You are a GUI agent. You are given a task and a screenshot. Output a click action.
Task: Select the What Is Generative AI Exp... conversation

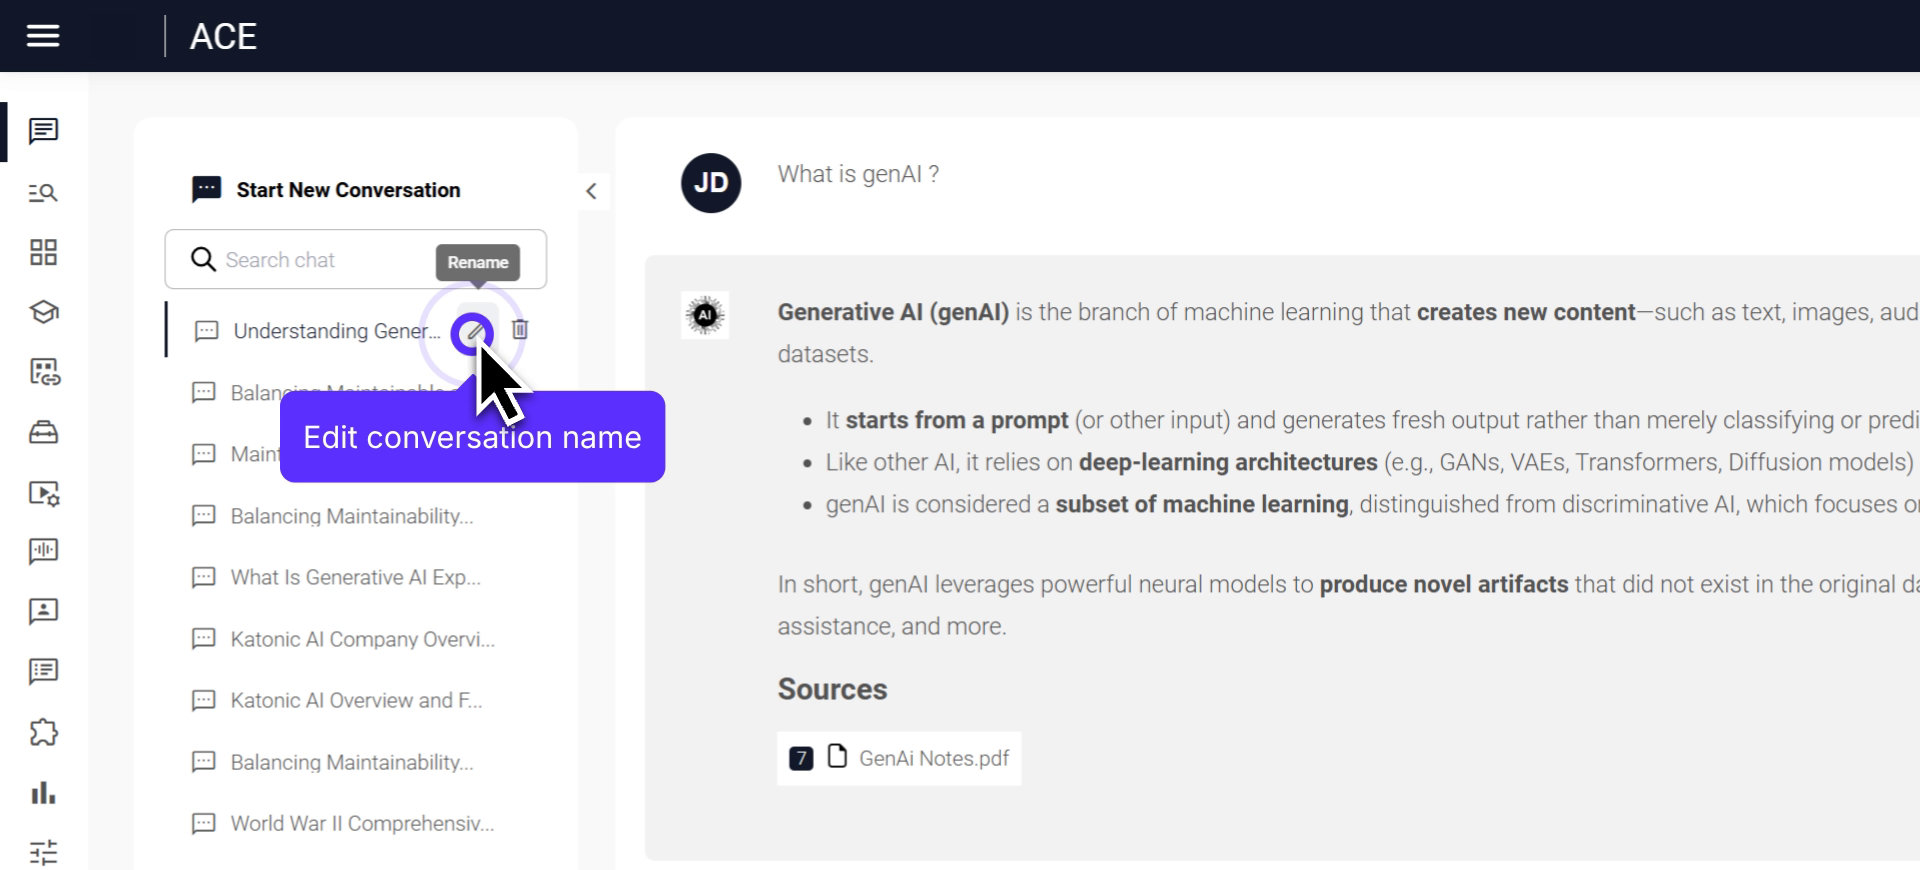[355, 577]
